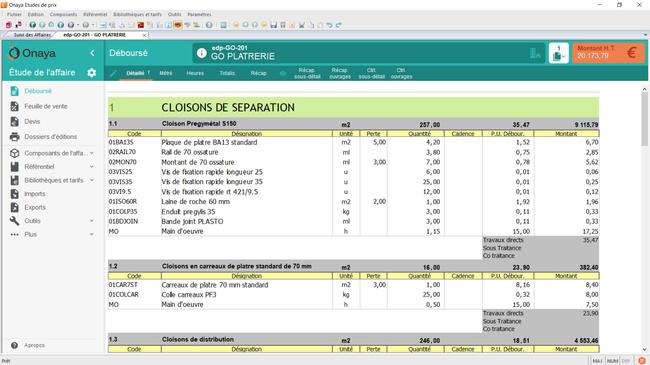Expand the Outils sidebar section arrow

point(92,221)
